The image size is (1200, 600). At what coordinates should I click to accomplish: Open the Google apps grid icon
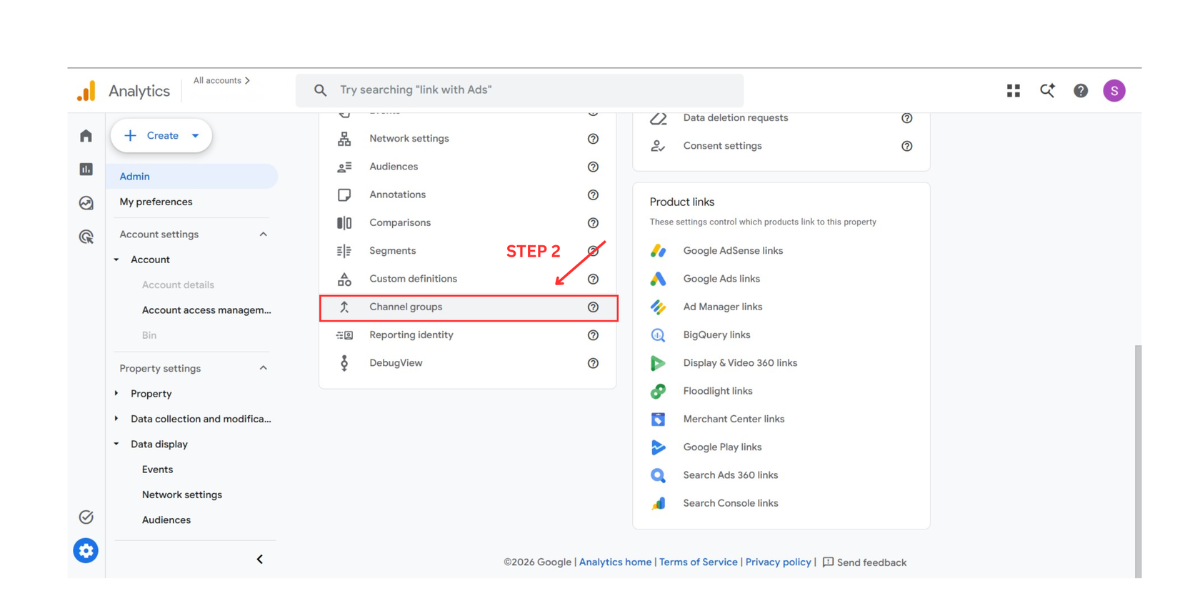pyautogui.click(x=1013, y=90)
